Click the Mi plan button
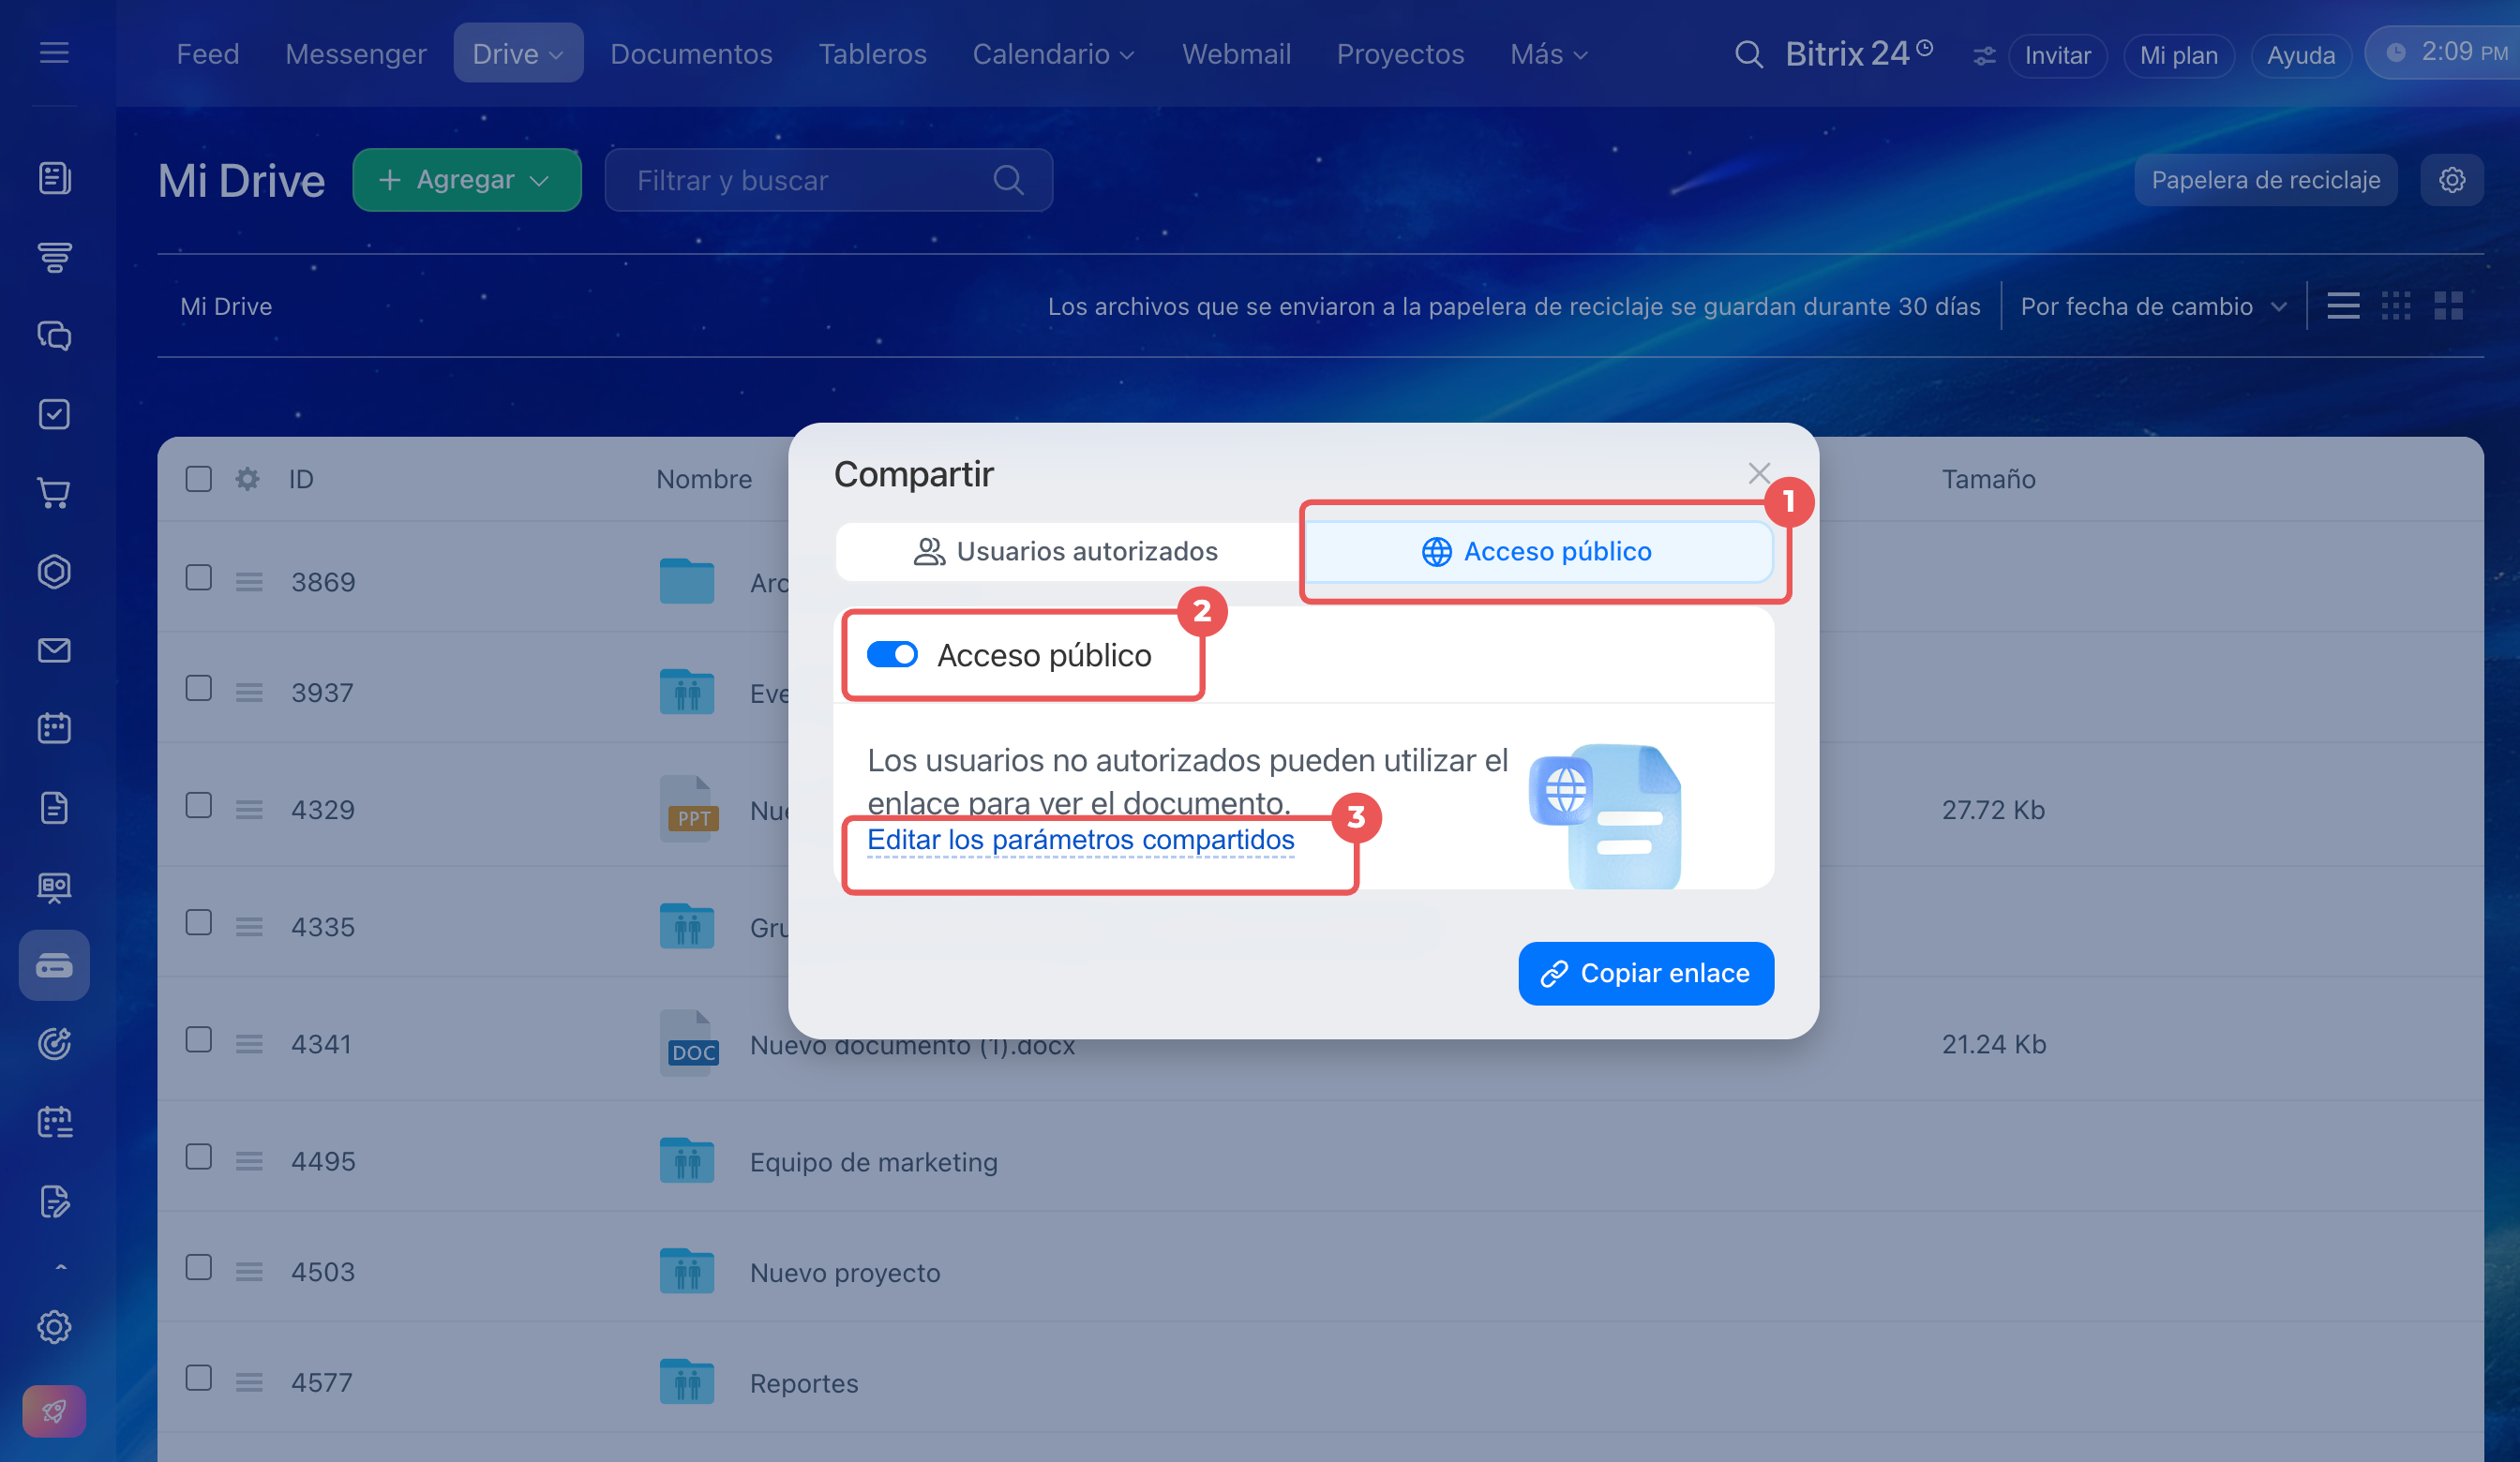This screenshot has width=2520, height=1462. click(x=2178, y=55)
